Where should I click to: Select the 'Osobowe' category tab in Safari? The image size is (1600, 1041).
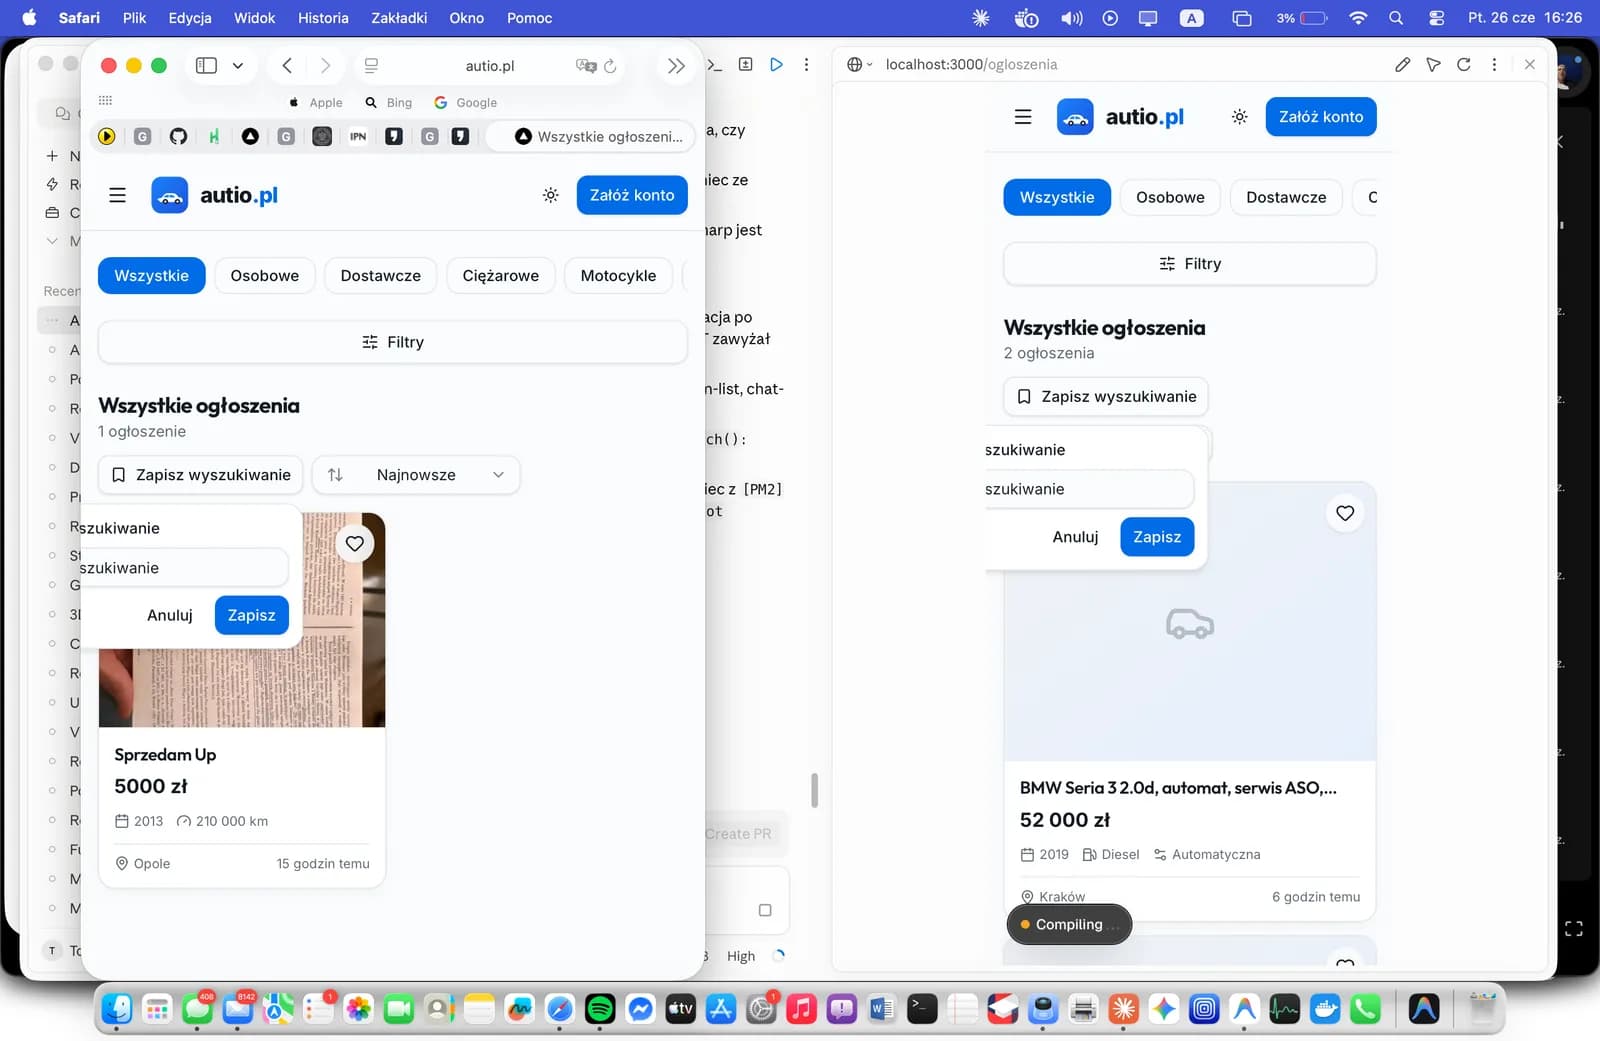pyautogui.click(x=264, y=276)
